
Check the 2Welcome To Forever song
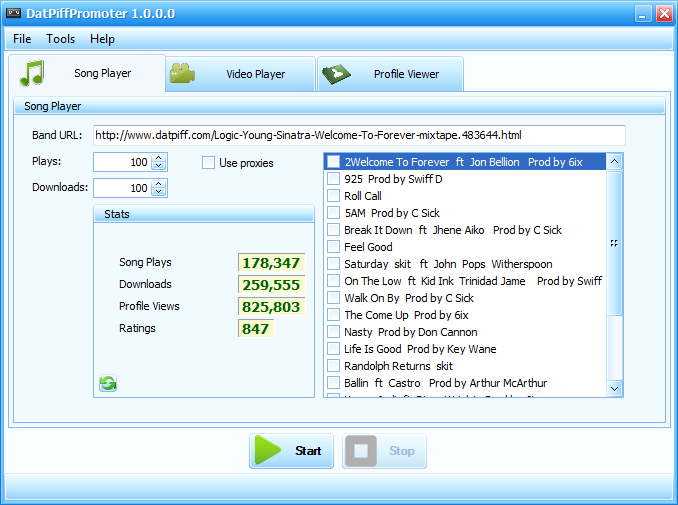click(333, 162)
